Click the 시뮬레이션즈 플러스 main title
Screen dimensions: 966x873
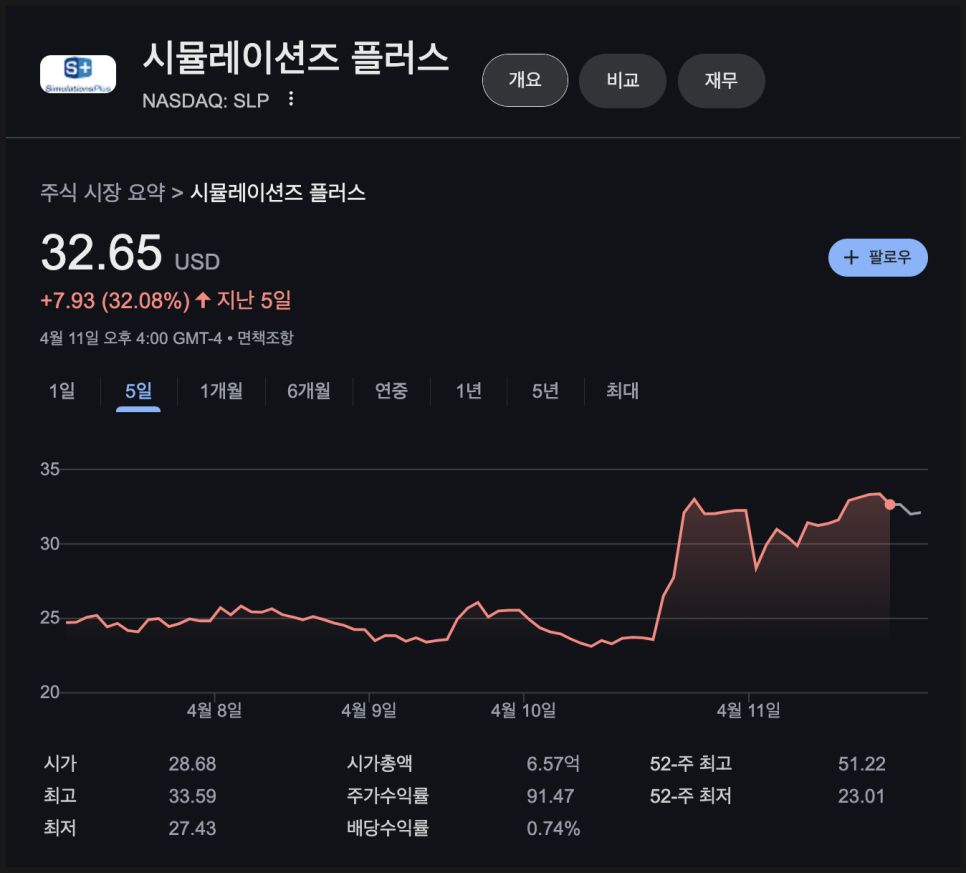(296, 58)
